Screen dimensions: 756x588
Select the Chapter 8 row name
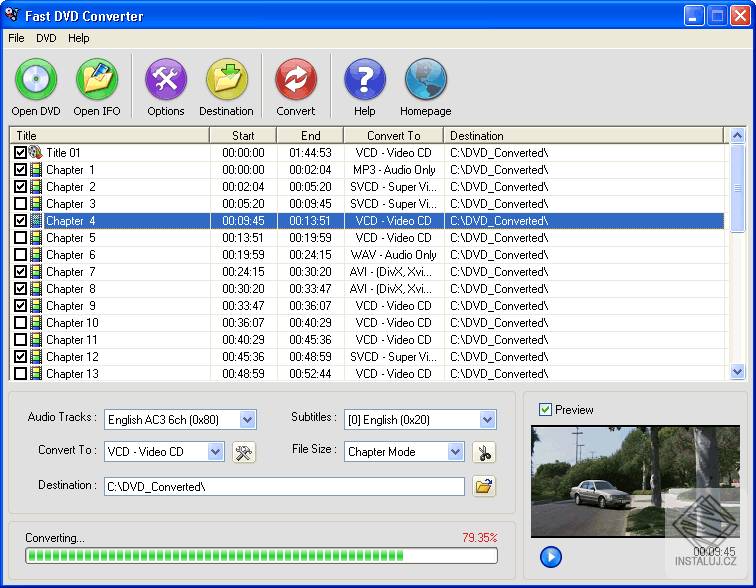tap(70, 289)
